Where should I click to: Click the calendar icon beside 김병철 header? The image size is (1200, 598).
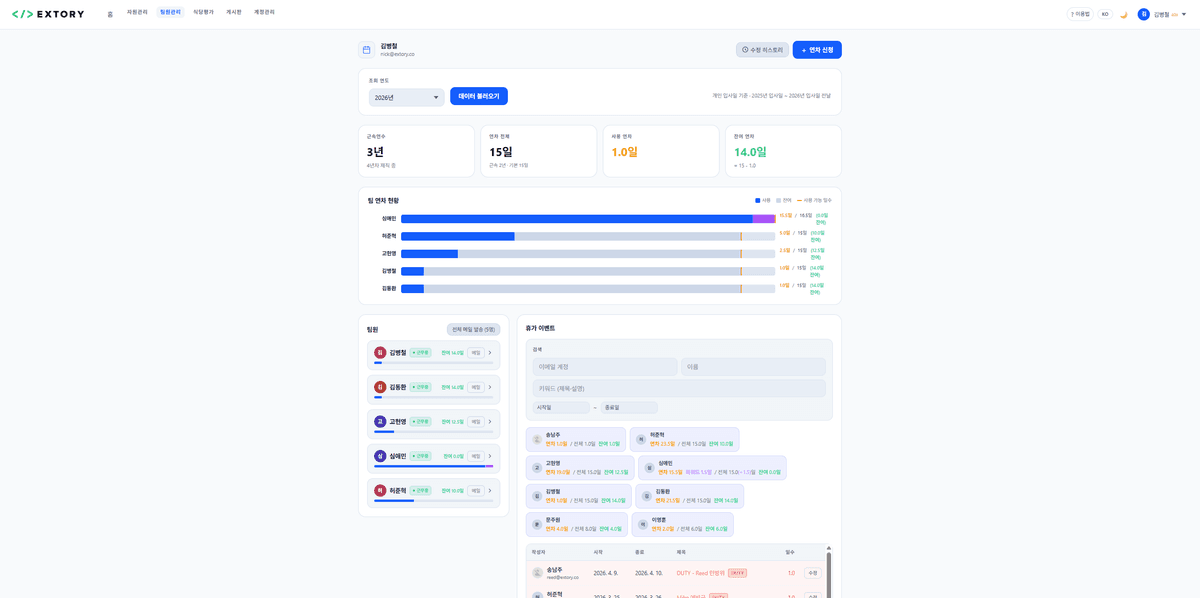coord(366,50)
